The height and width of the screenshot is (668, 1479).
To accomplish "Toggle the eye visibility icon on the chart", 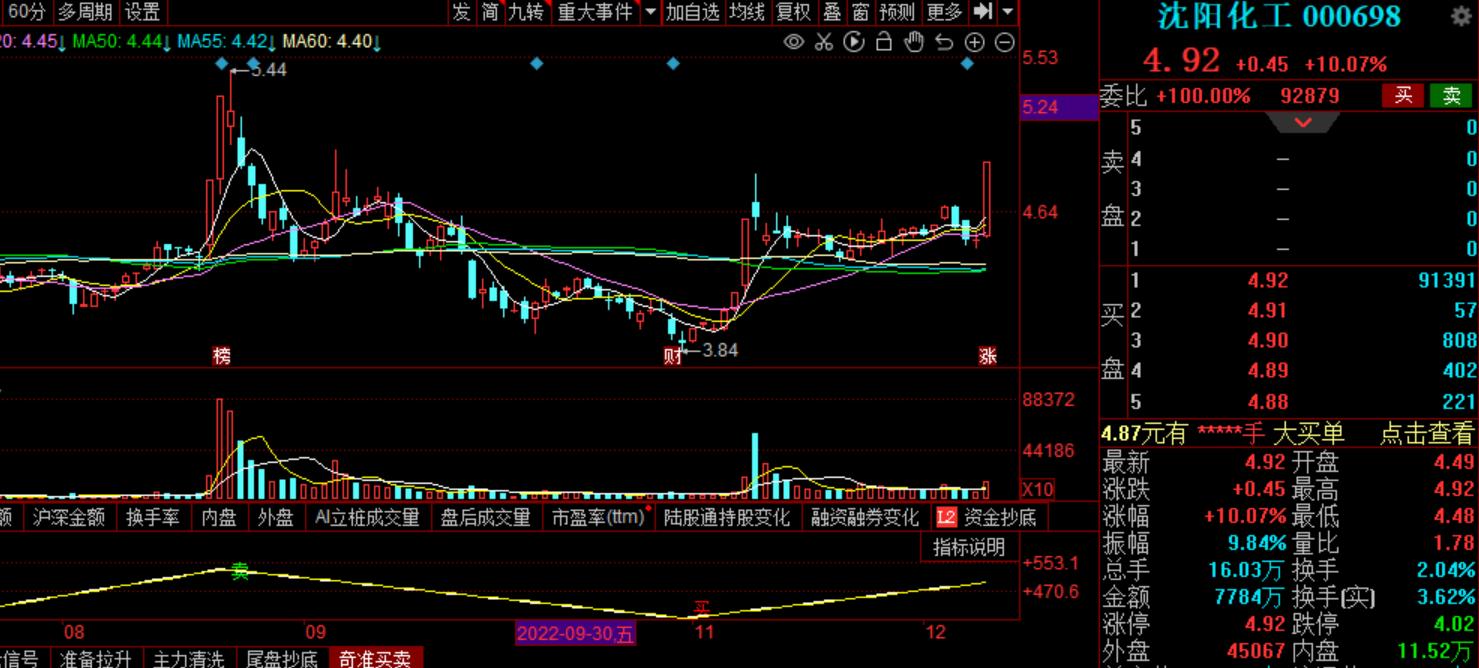I will pyautogui.click(x=794, y=42).
